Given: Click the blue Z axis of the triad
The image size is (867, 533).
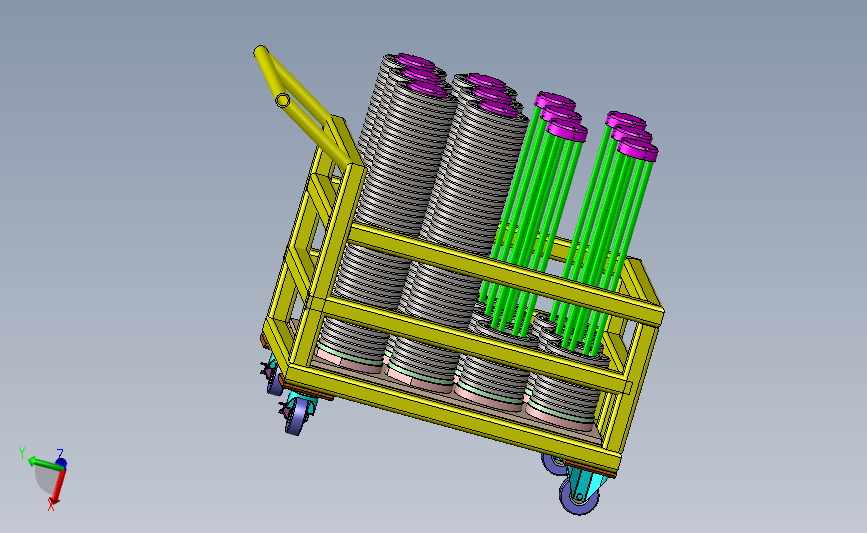Looking at the screenshot, I should (61, 462).
